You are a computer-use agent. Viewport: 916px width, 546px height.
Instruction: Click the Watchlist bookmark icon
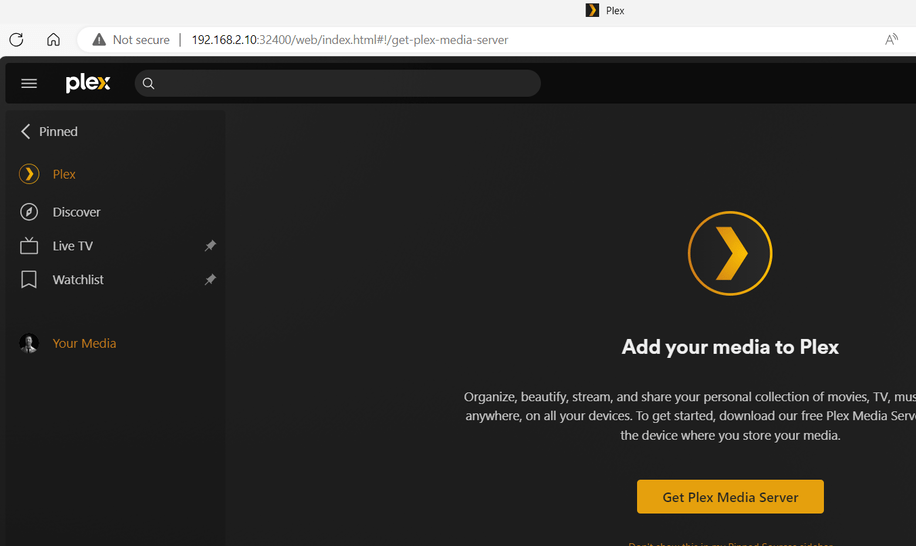point(29,280)
